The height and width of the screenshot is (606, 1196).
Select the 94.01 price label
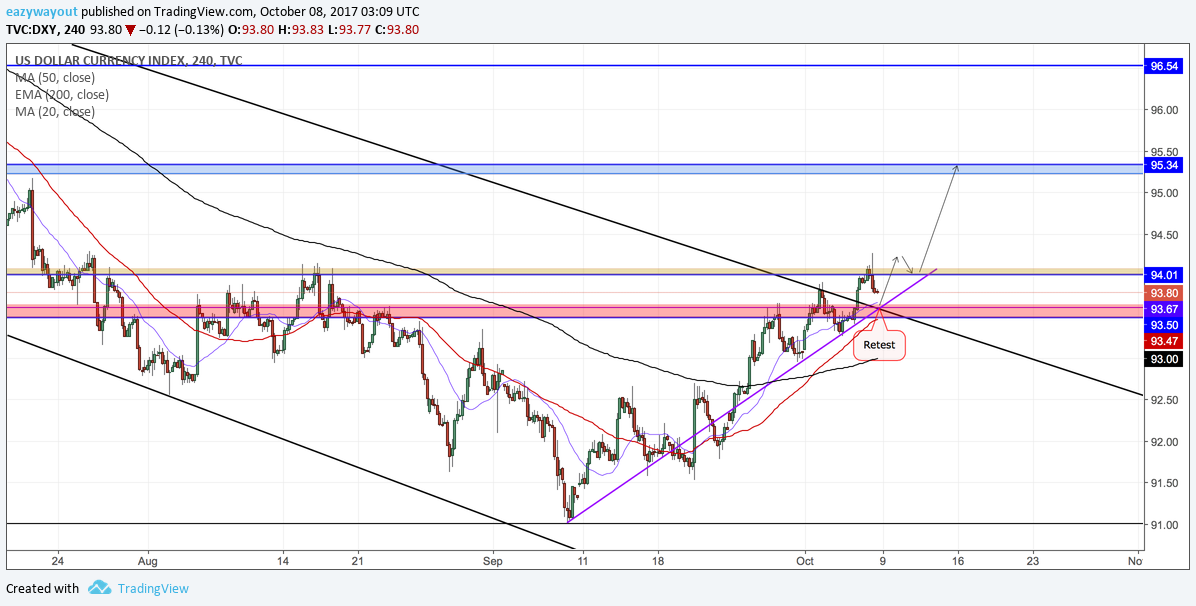click(1165, 275)
